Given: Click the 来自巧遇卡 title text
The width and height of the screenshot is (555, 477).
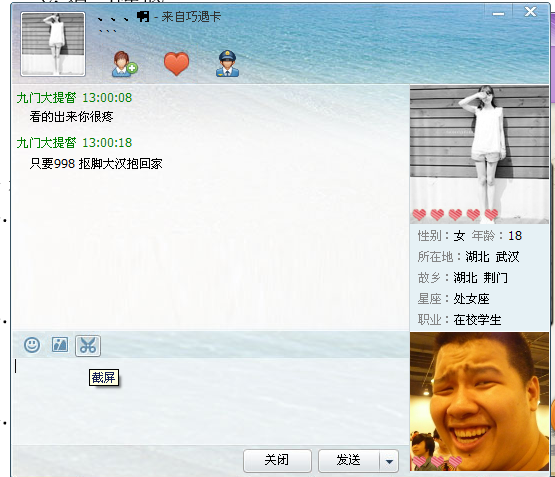Looking at the screenshot, I should pyautogui.click(x=191, y=17).
